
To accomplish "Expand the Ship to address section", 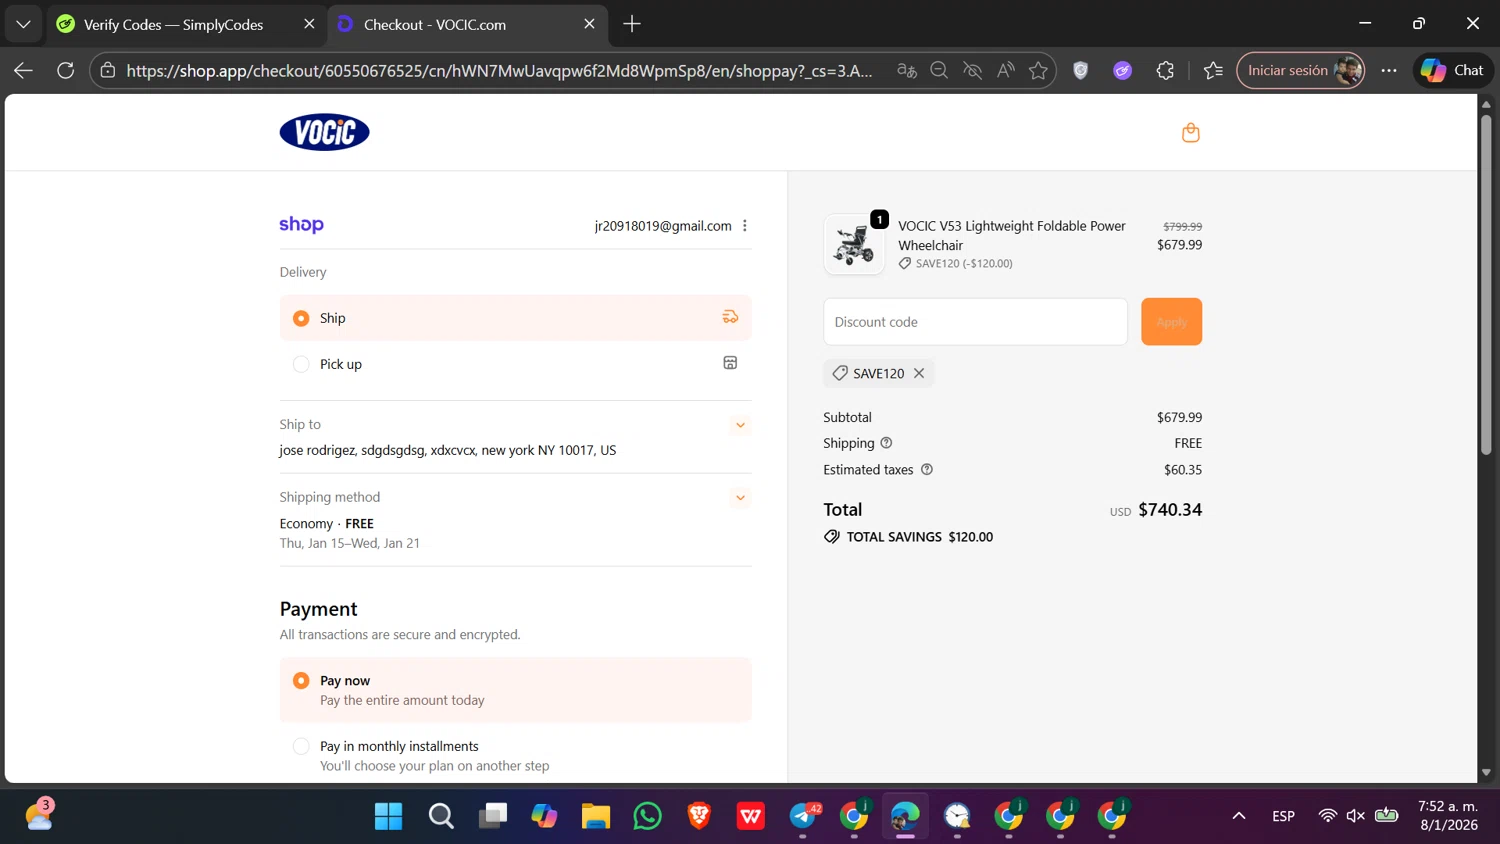I will 740,425.
